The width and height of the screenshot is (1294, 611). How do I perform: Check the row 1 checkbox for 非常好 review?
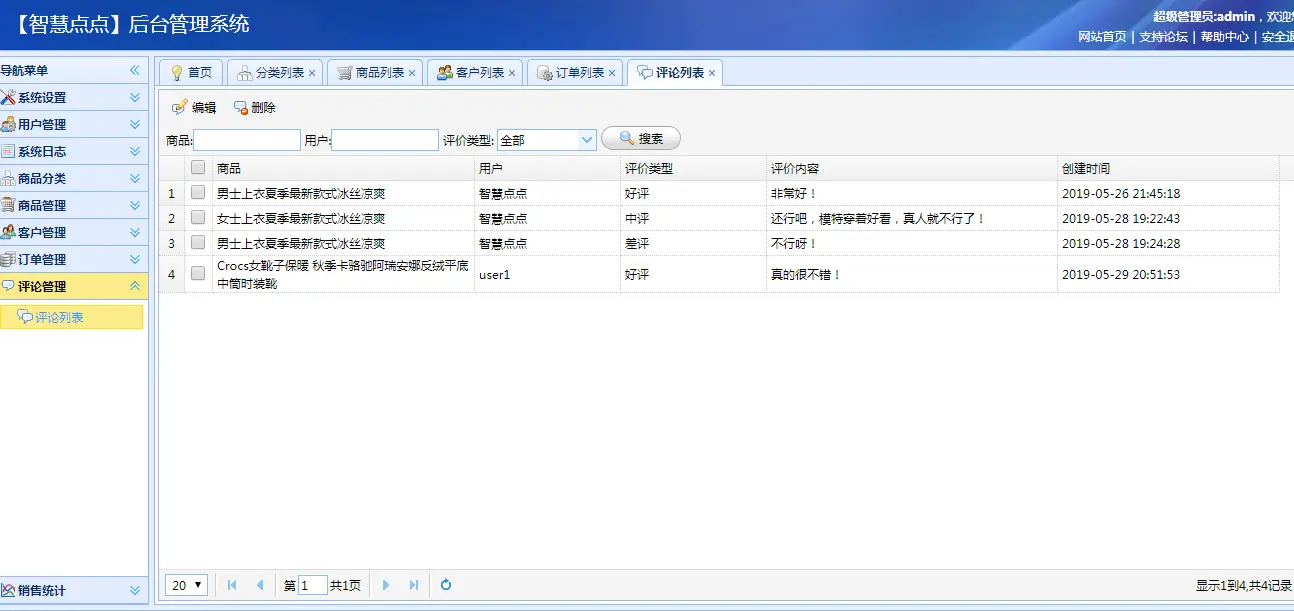198,193
